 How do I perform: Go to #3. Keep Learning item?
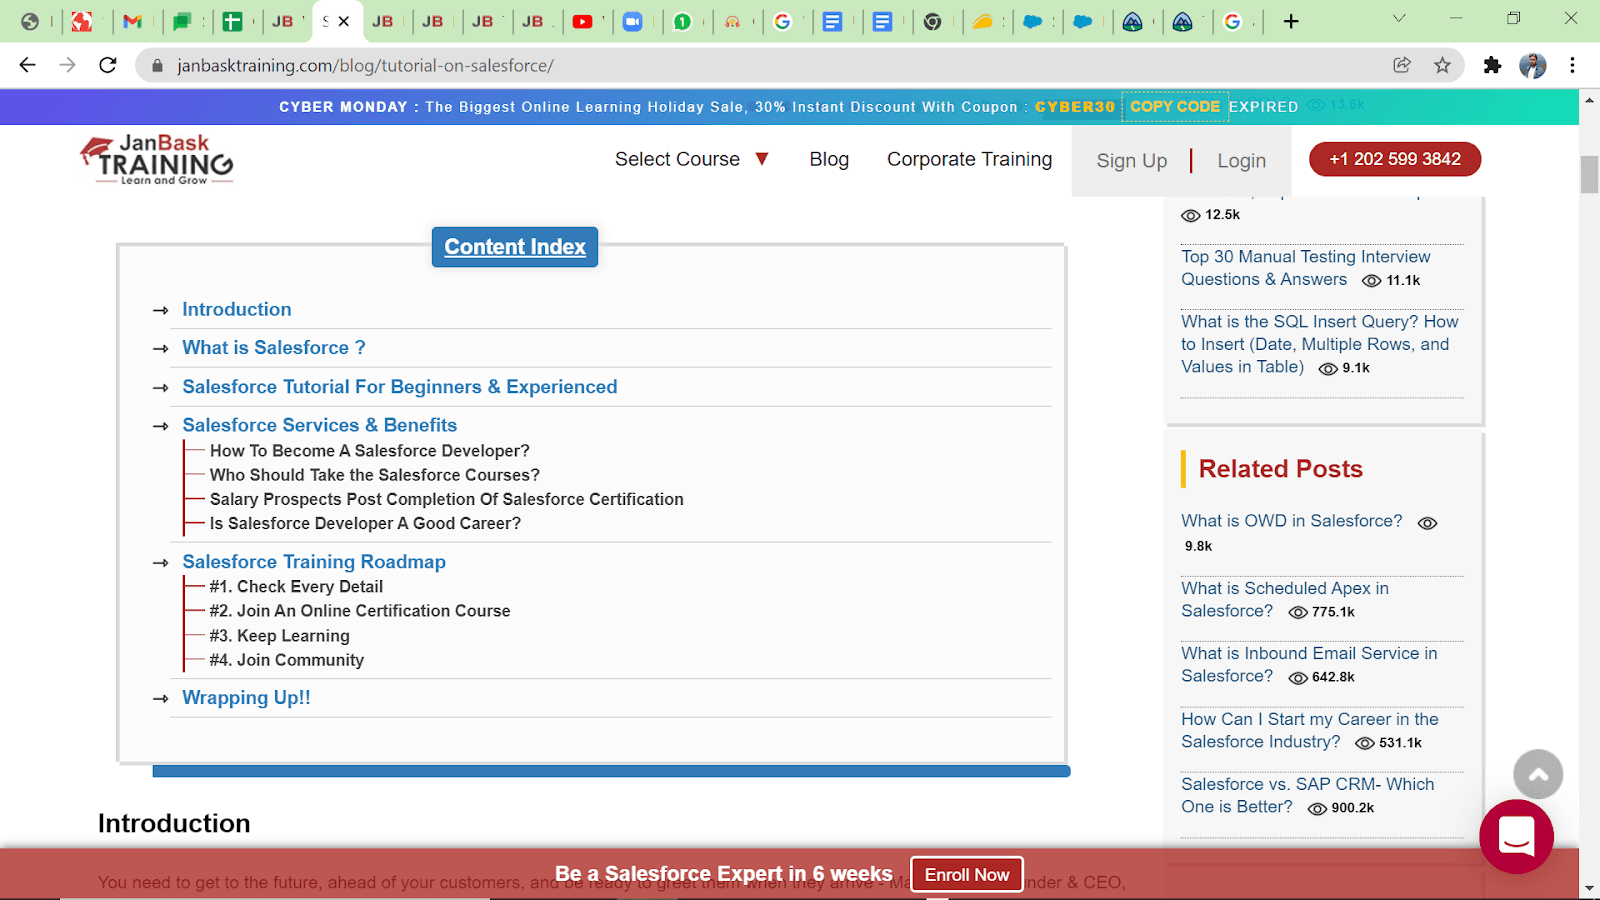pos(280,636)
